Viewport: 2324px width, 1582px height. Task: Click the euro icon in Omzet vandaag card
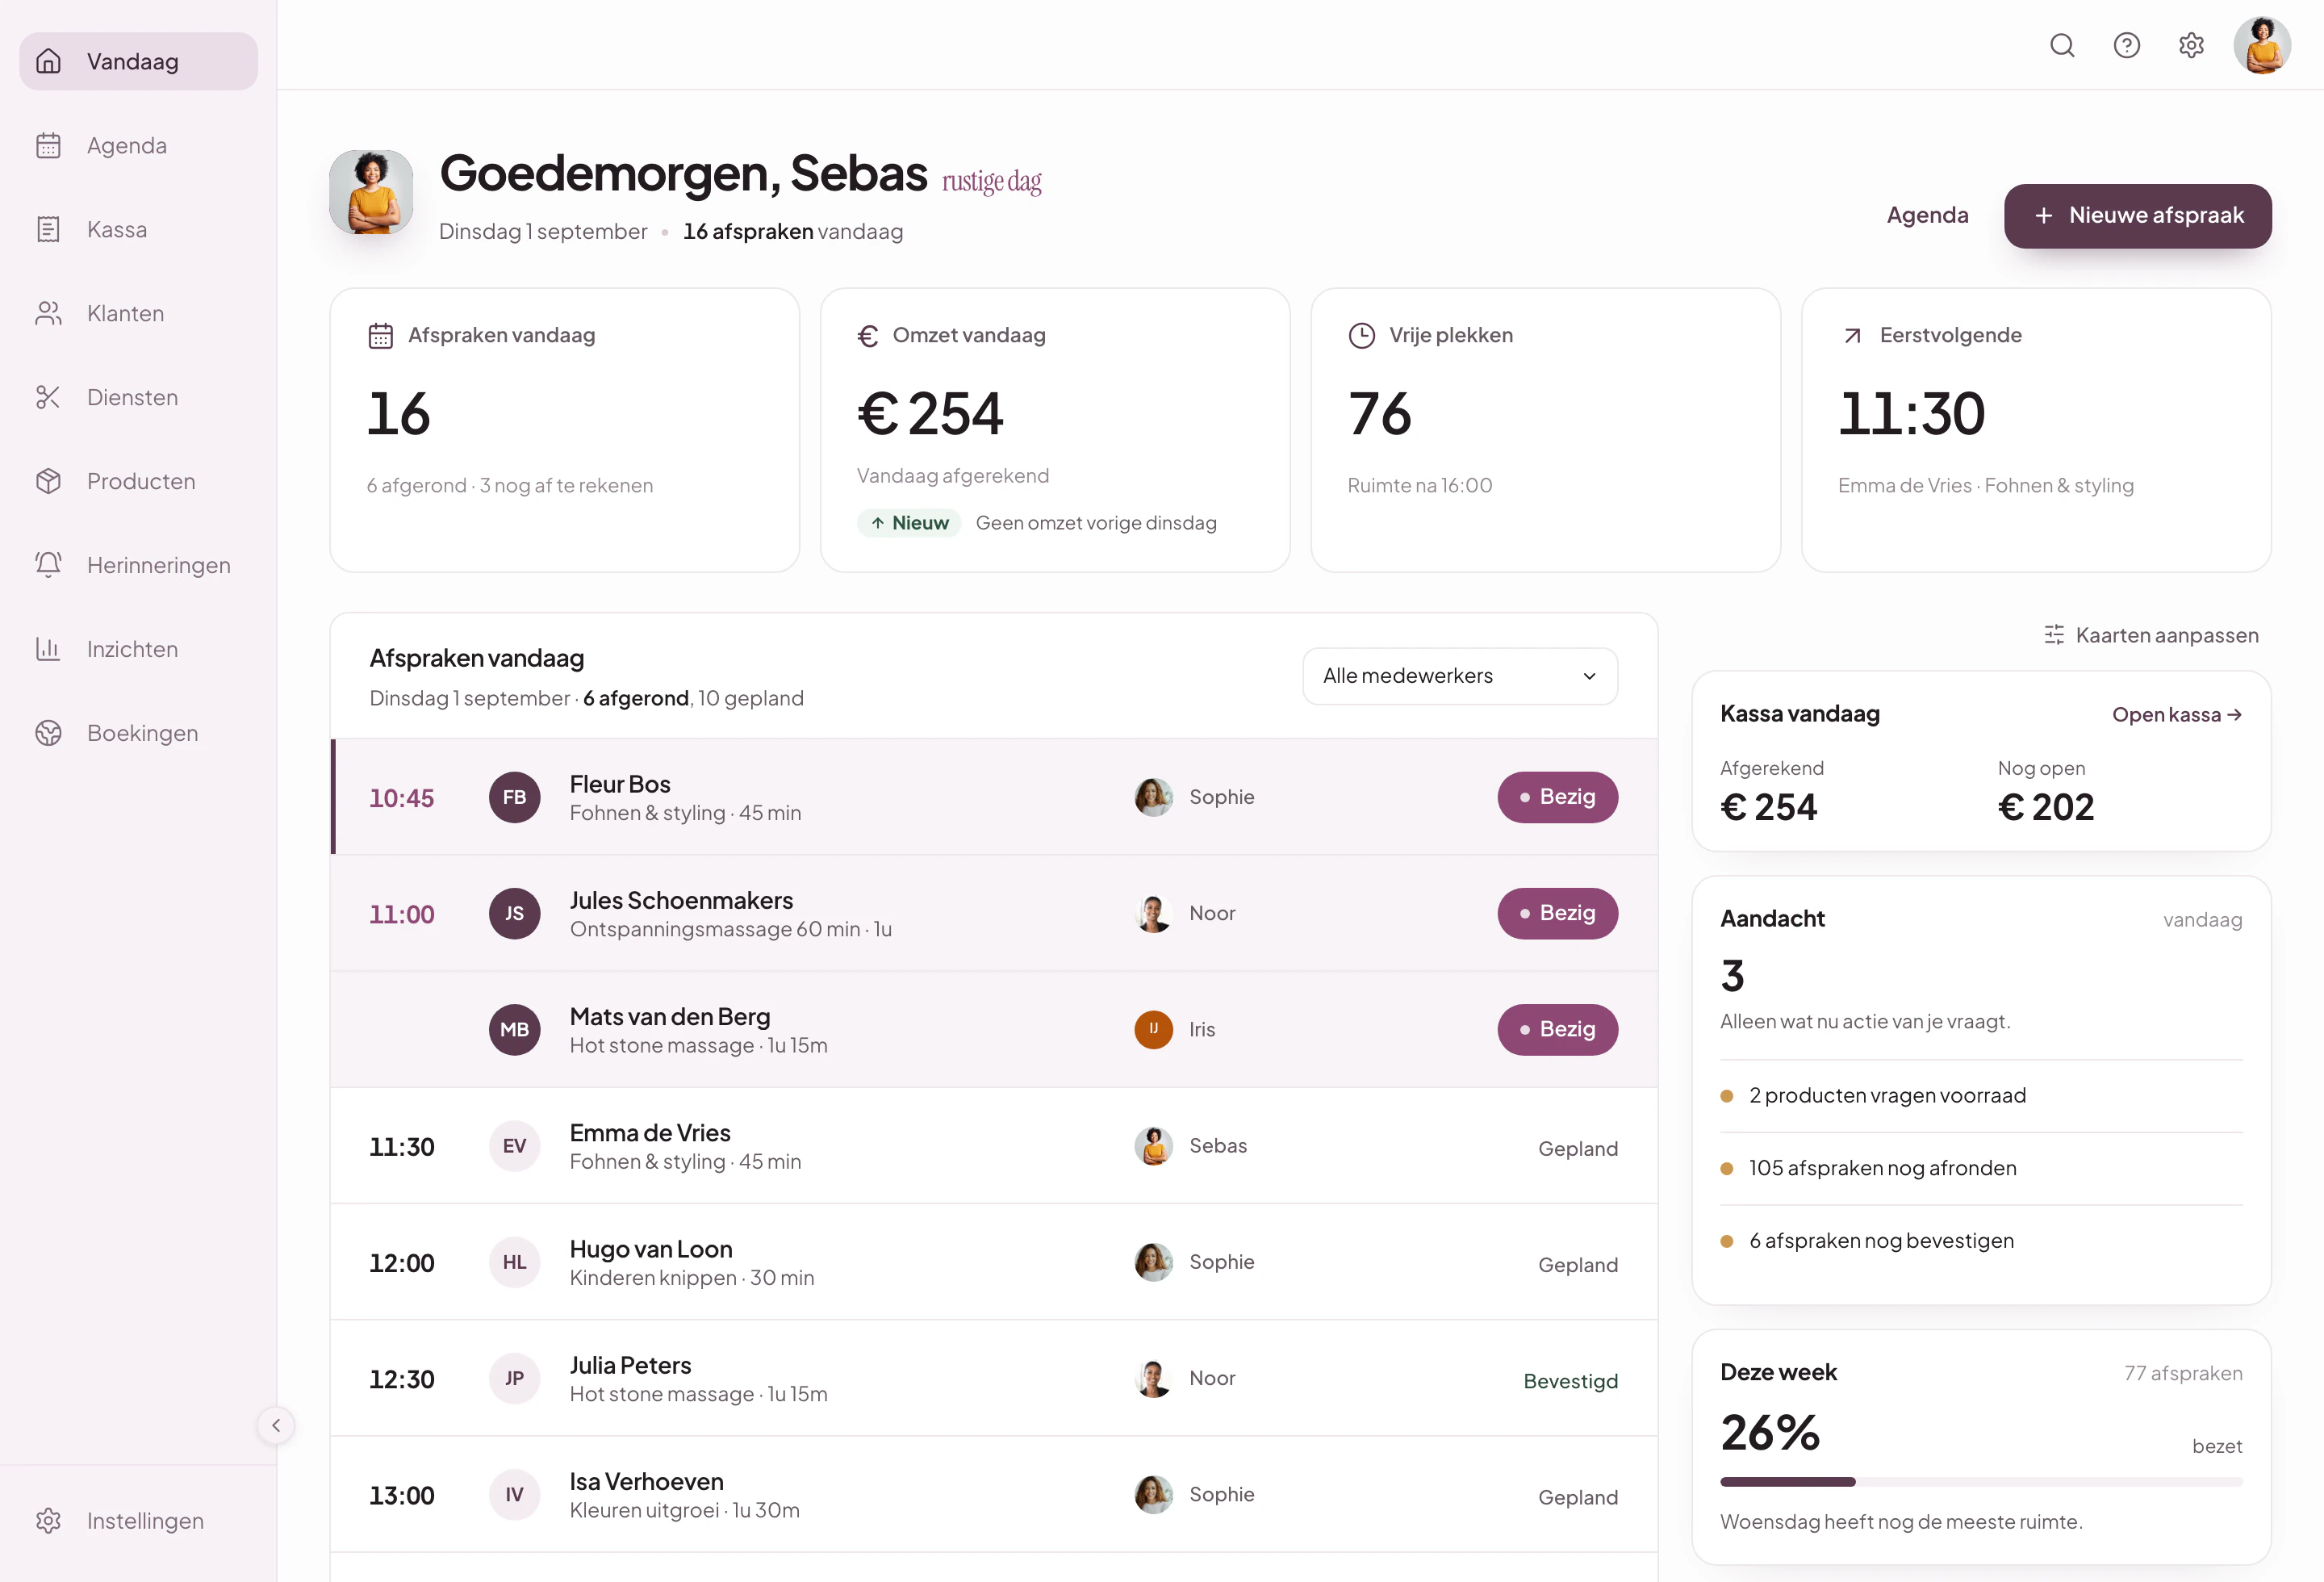[x=867, y=335]
